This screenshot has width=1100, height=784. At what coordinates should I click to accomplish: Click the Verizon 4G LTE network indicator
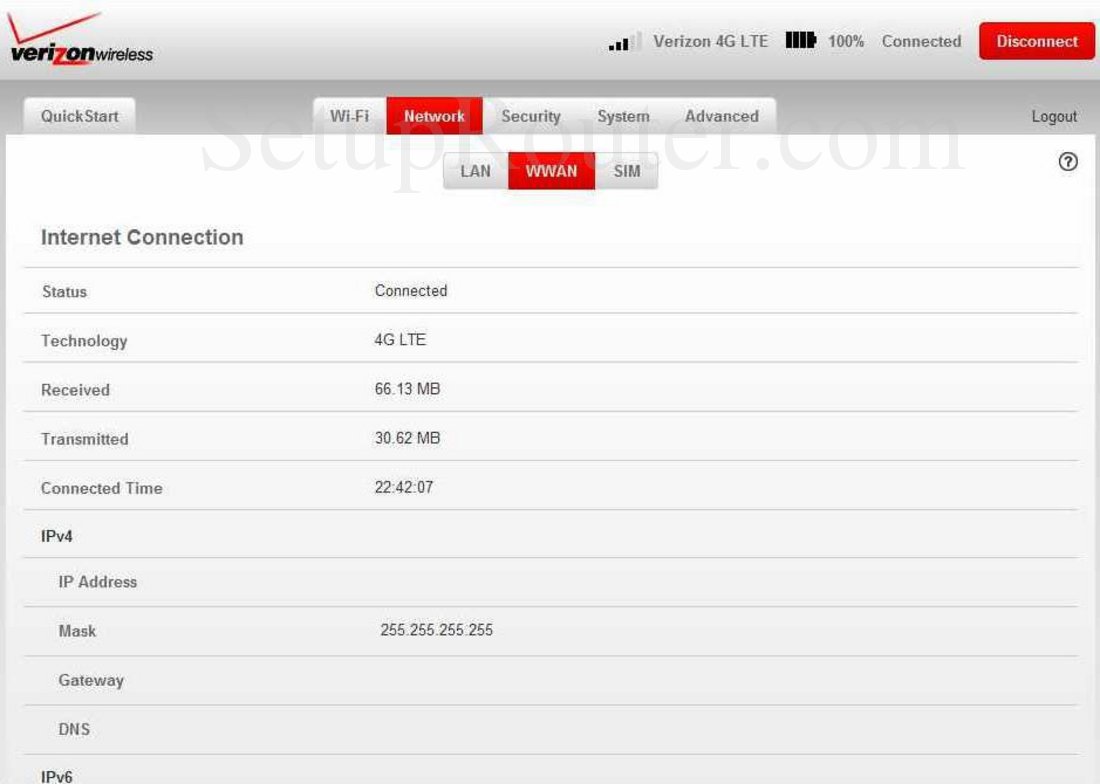coord(710,41)
